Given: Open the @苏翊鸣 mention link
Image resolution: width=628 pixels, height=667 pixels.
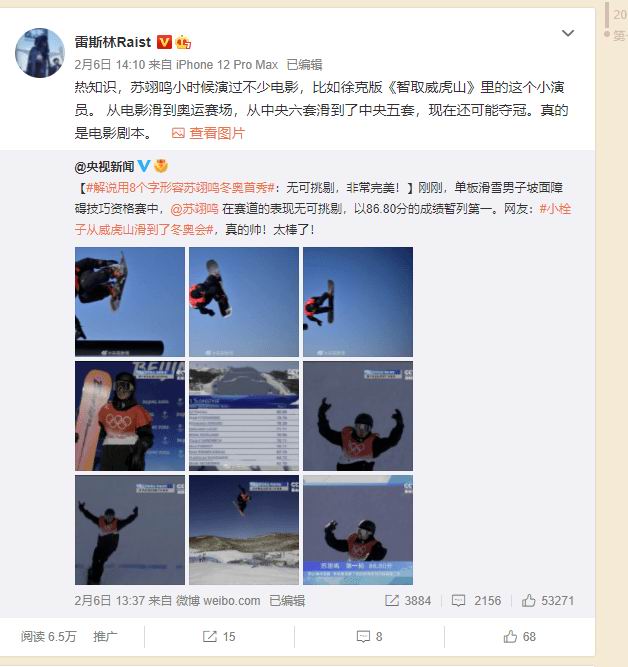Looking at the screenshot, I should (194, 209).
